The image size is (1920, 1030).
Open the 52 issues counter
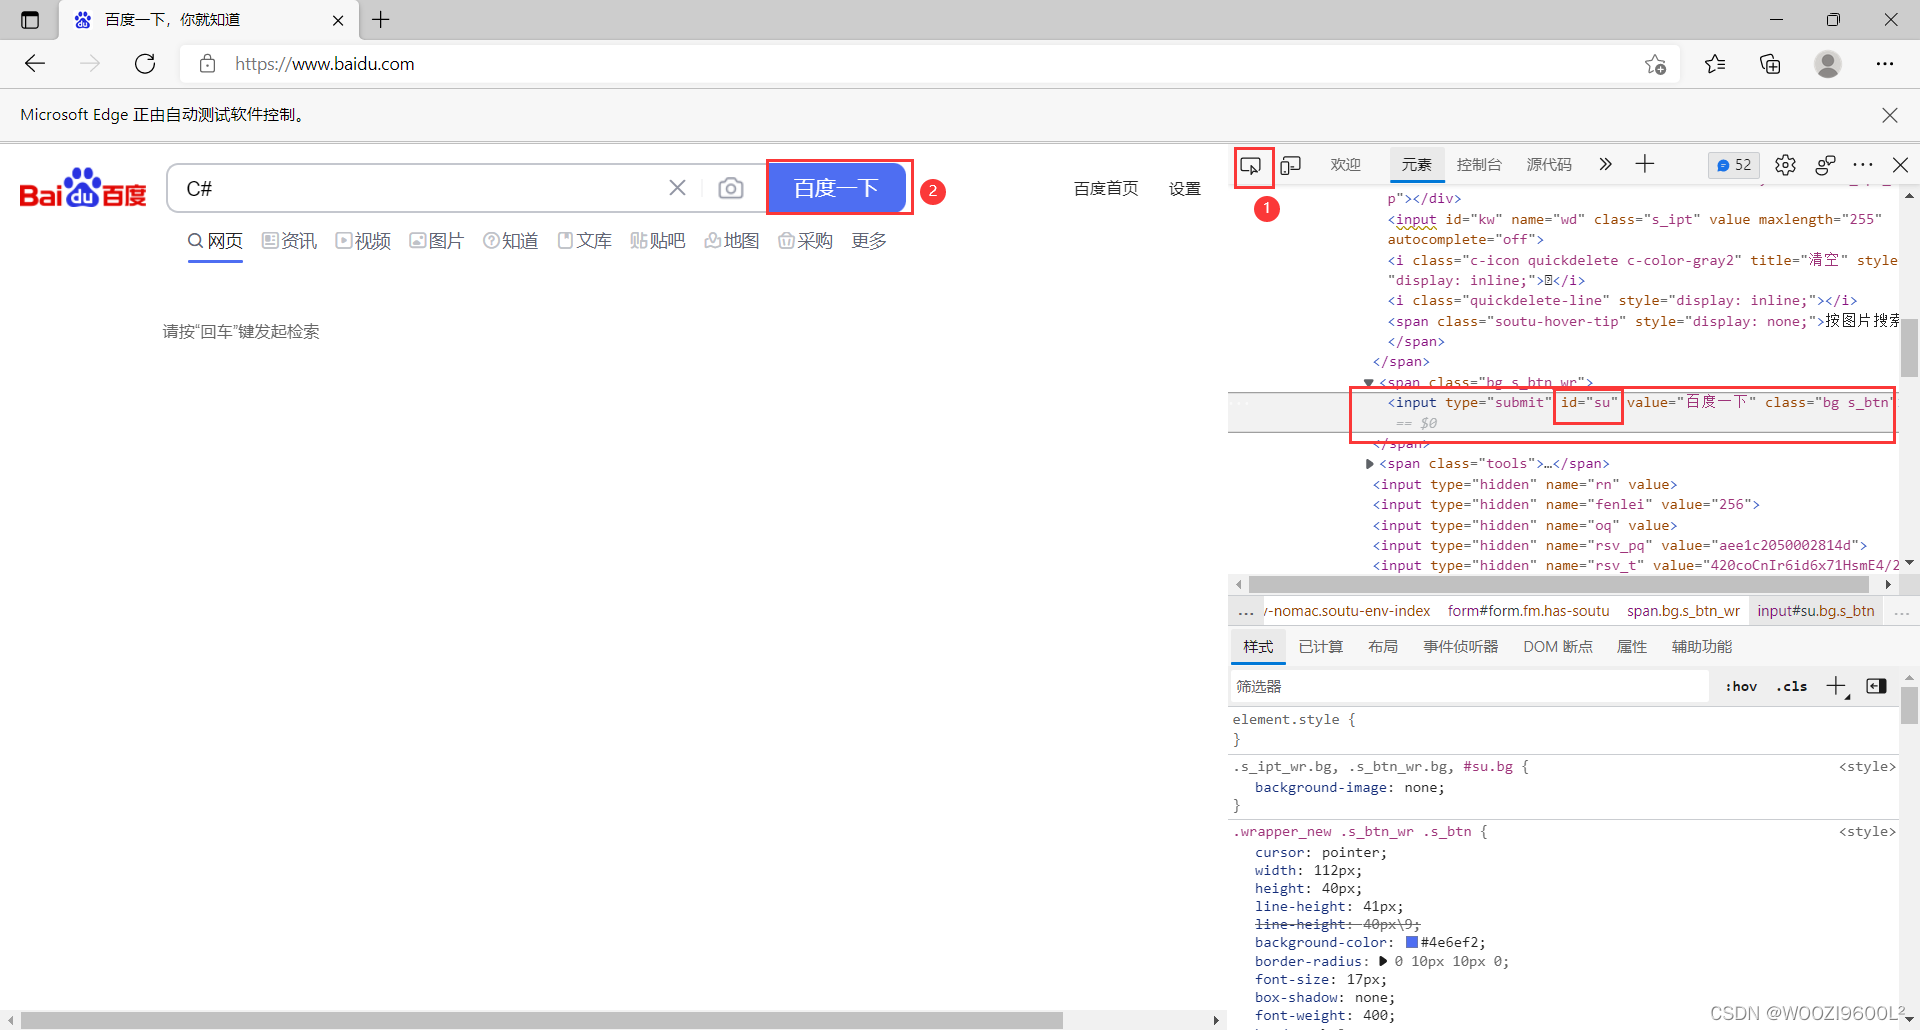pyautogui.click(x=1735, y=165)
